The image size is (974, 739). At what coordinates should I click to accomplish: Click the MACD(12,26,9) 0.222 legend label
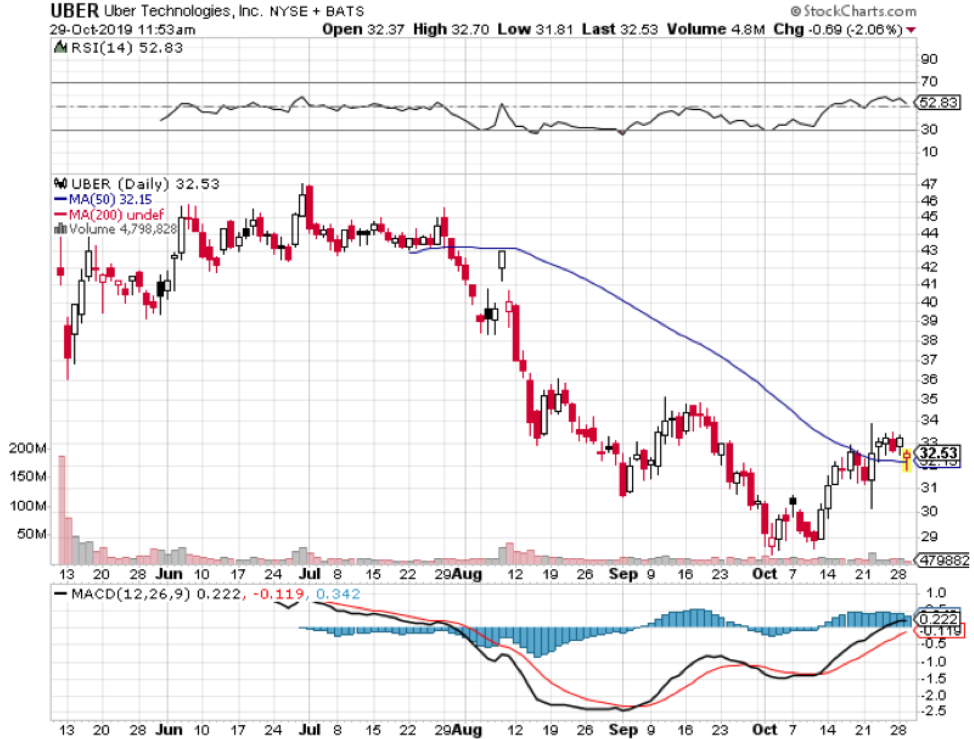[155, 594]
